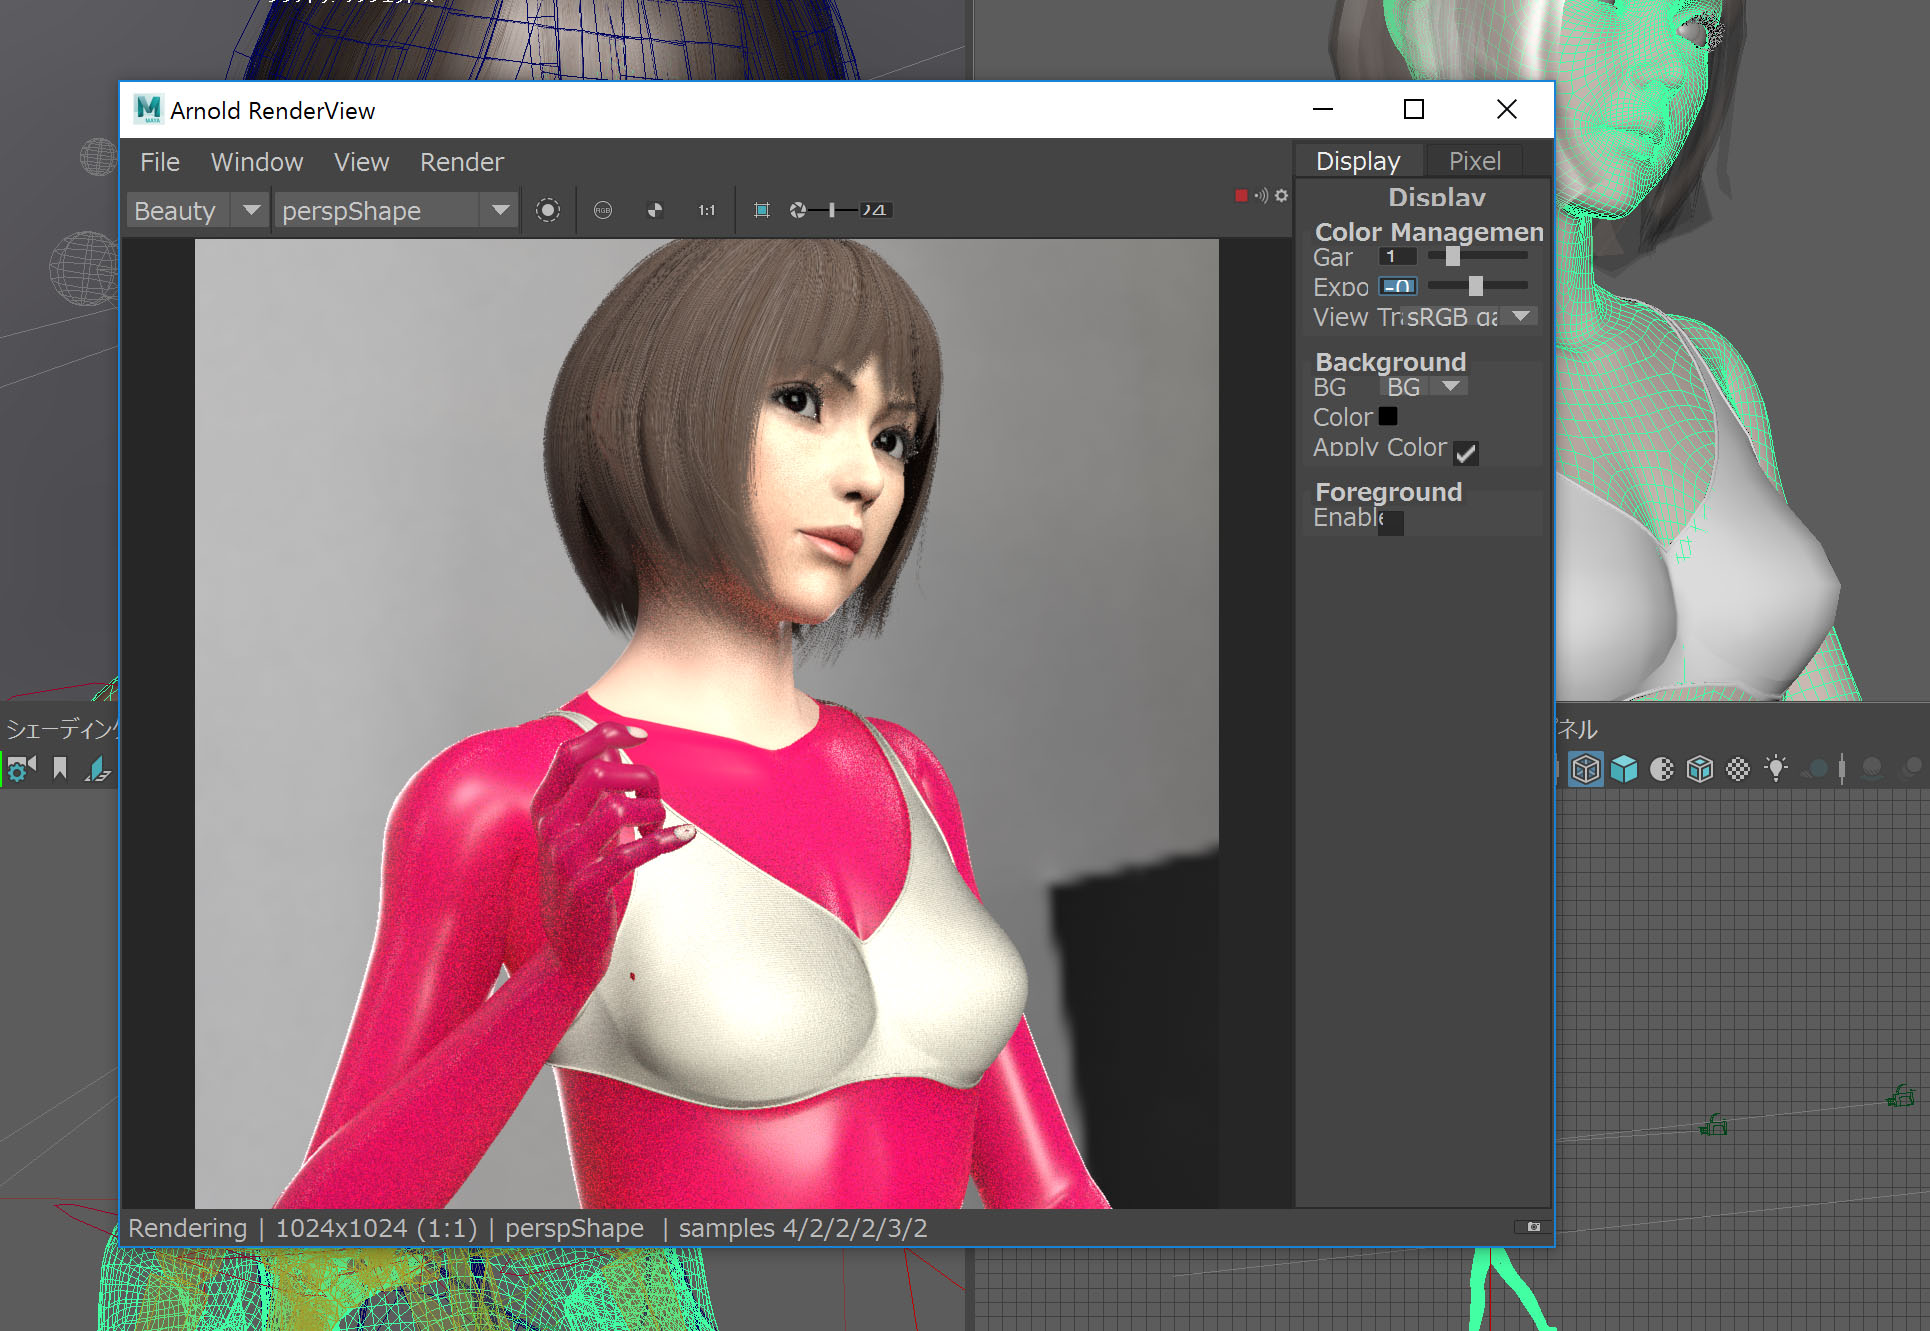The width and height of the screenshot is (1930, 1331).
Task: Click the toolbar exposure slider handle
Action: tap(832, 210)
